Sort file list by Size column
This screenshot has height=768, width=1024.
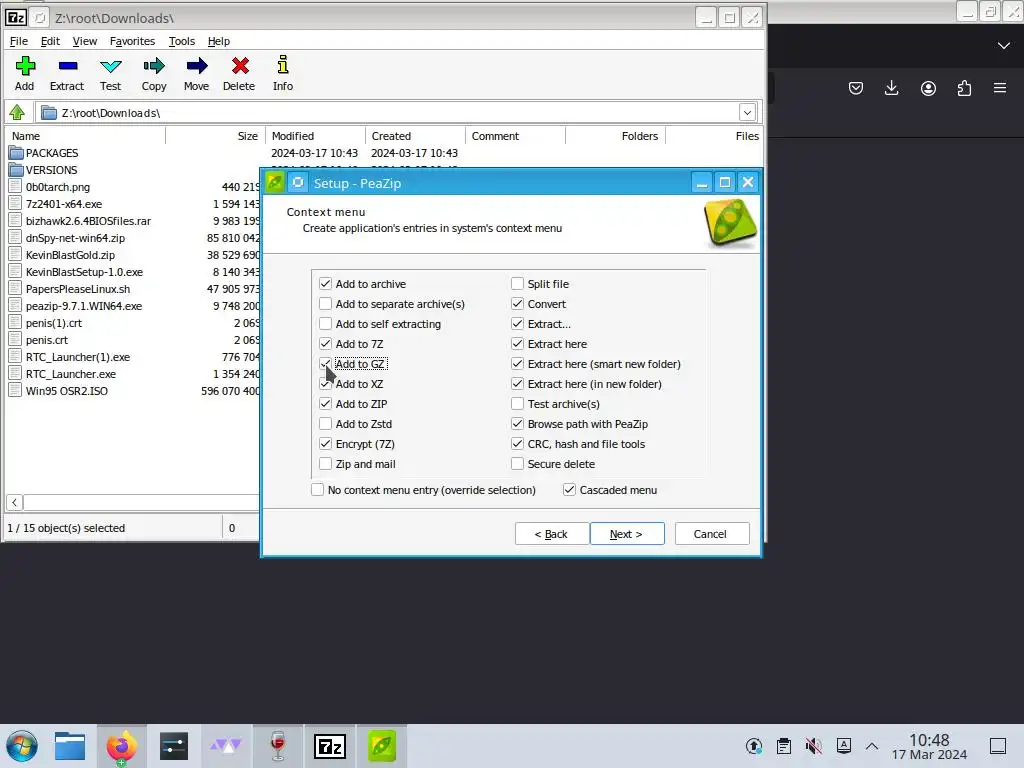[x=216, y=136]
